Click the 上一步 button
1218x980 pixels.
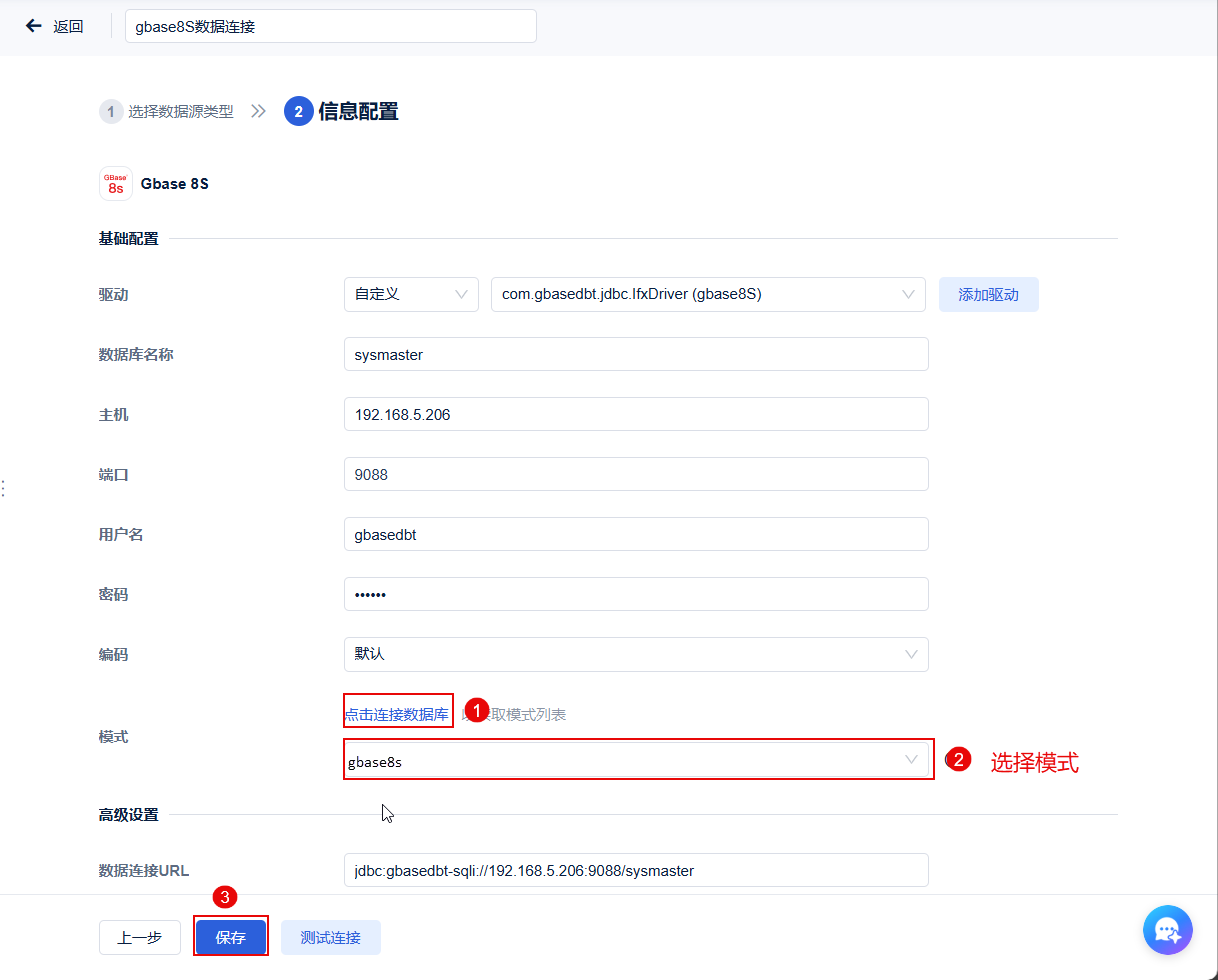140,938
